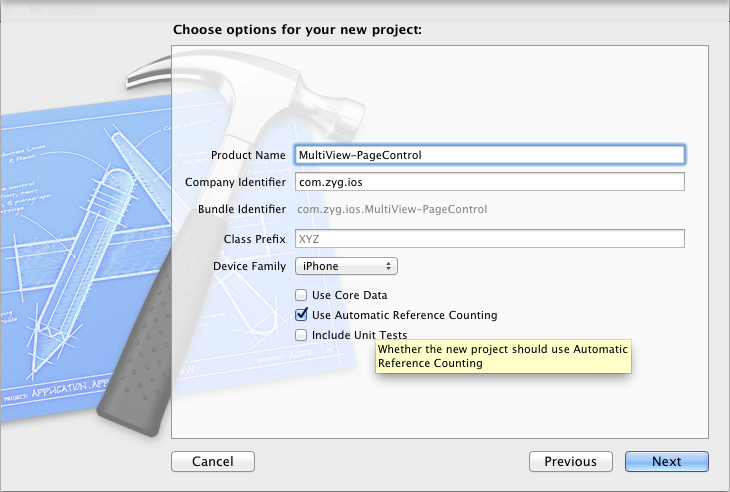Screen dimensions: 730x492
Task: Click the Cancel button
Action: pyautogui.click(x=213, y=461)
